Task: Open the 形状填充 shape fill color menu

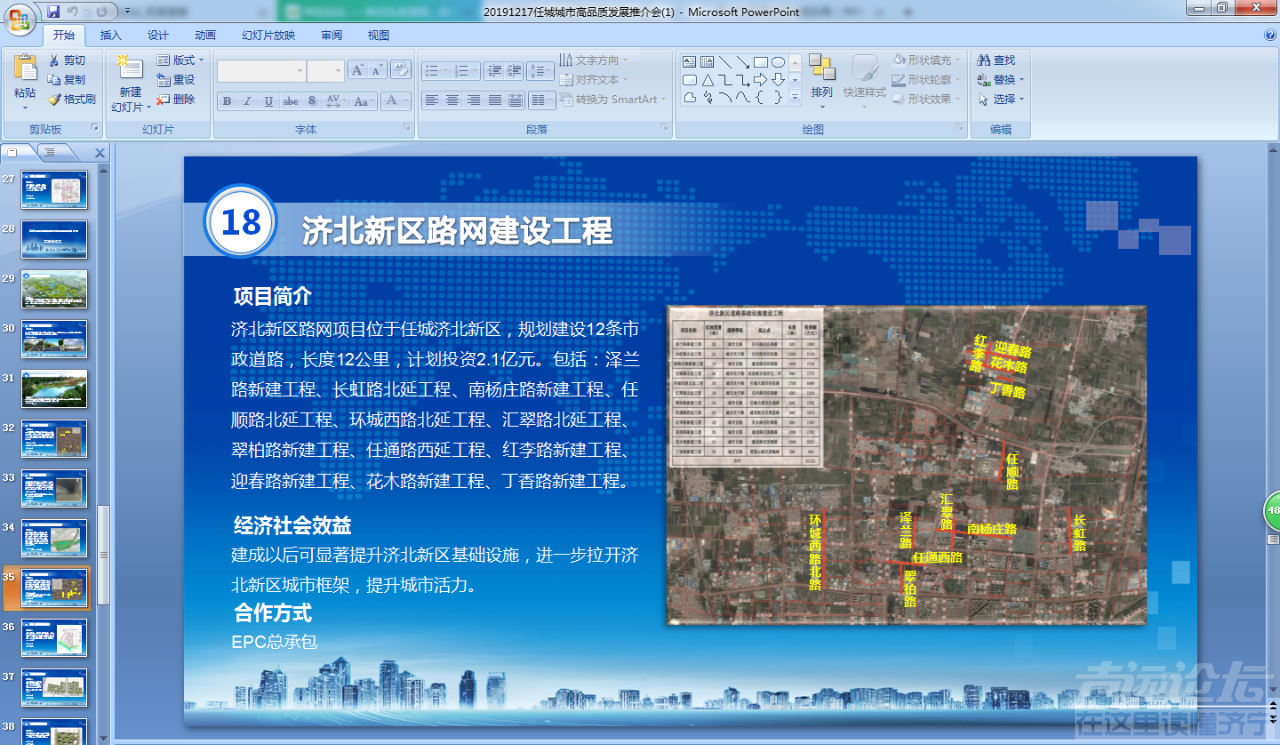Action: coord(928,60)
